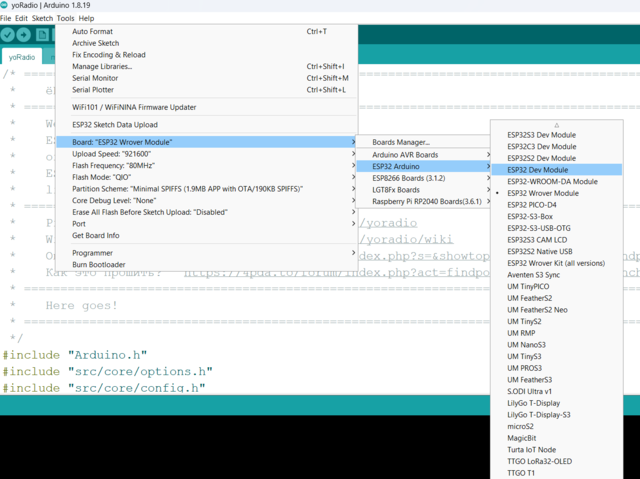Expand the Port submenu
This screenshot has height=479, width=640.
(207, 224)
